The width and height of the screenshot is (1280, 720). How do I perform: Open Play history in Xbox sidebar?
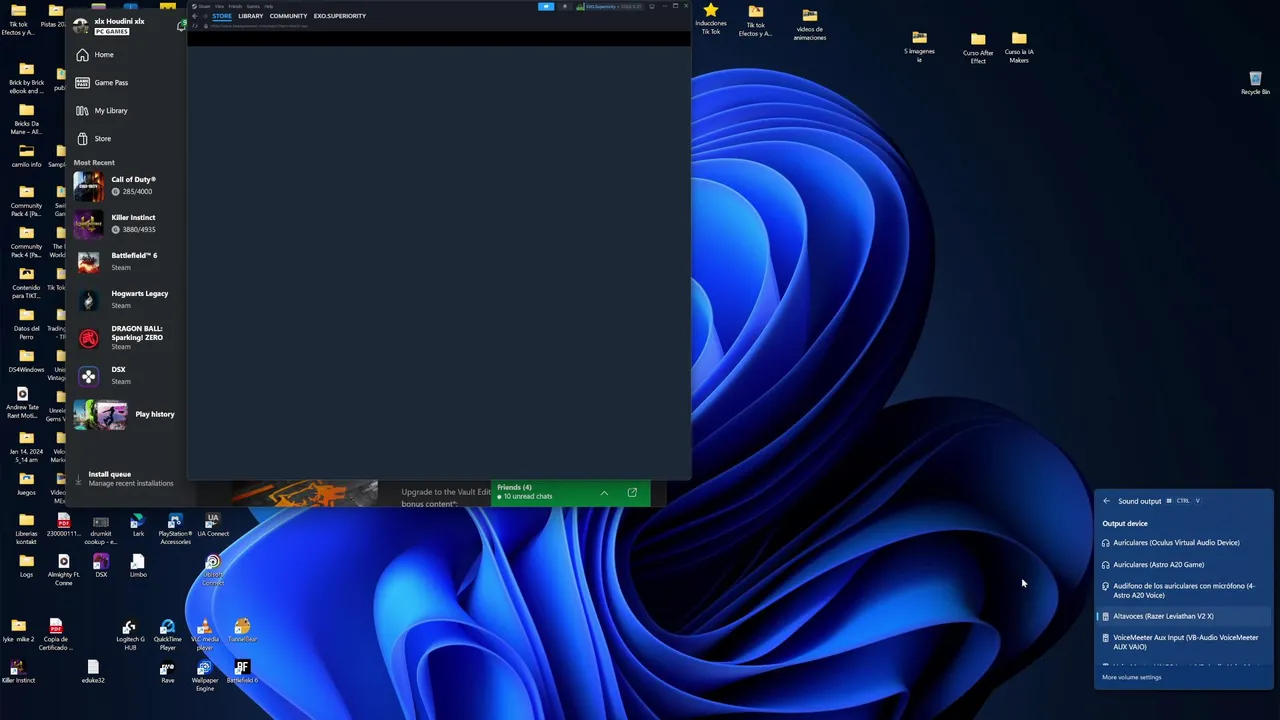tap(127, 414)
